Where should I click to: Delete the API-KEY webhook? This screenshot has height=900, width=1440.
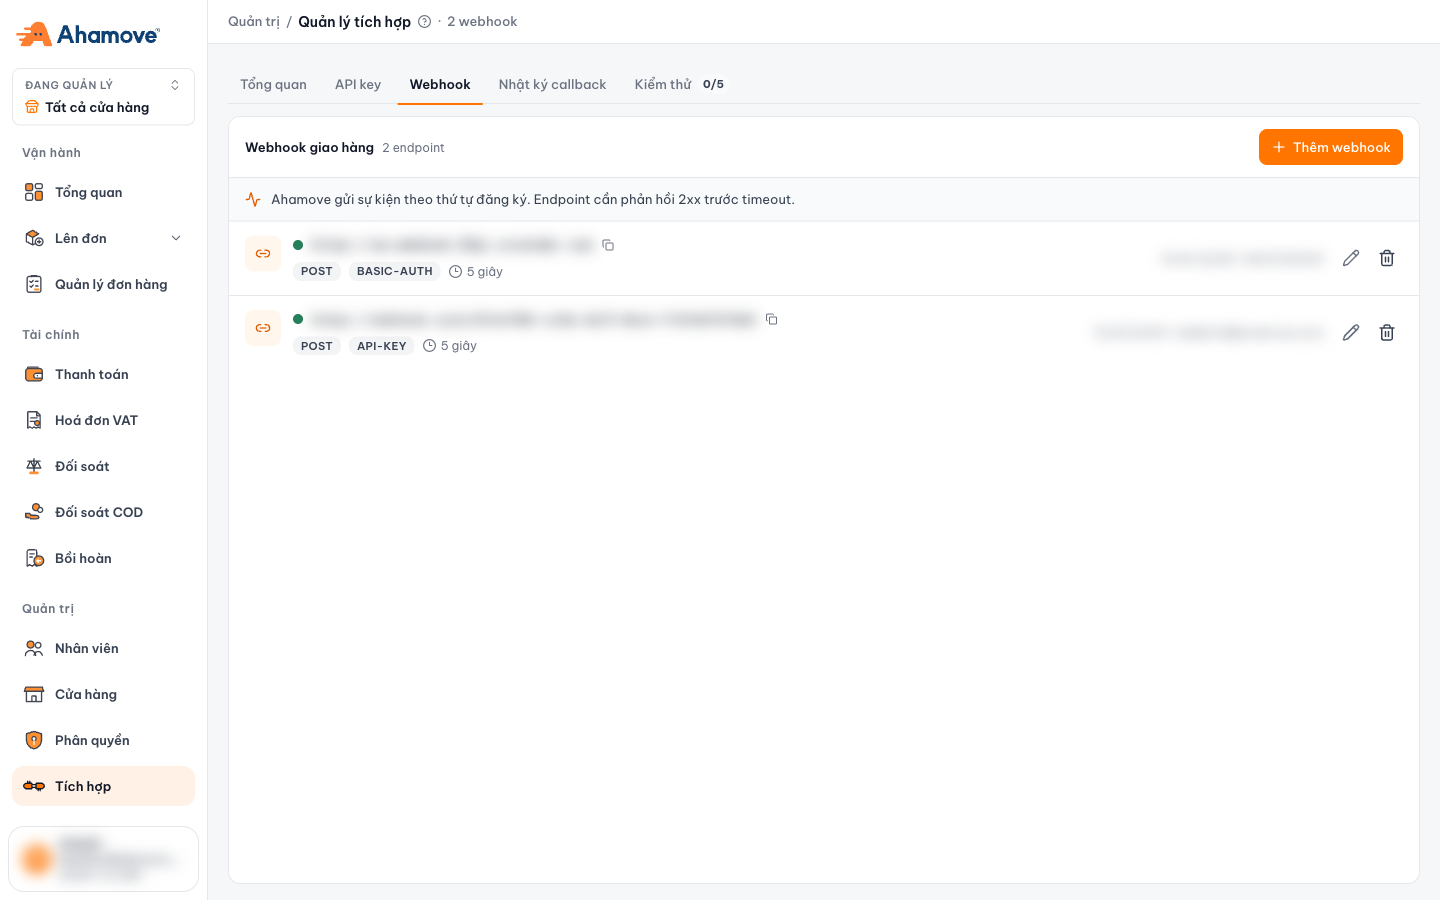click(x=1387, y=332)
